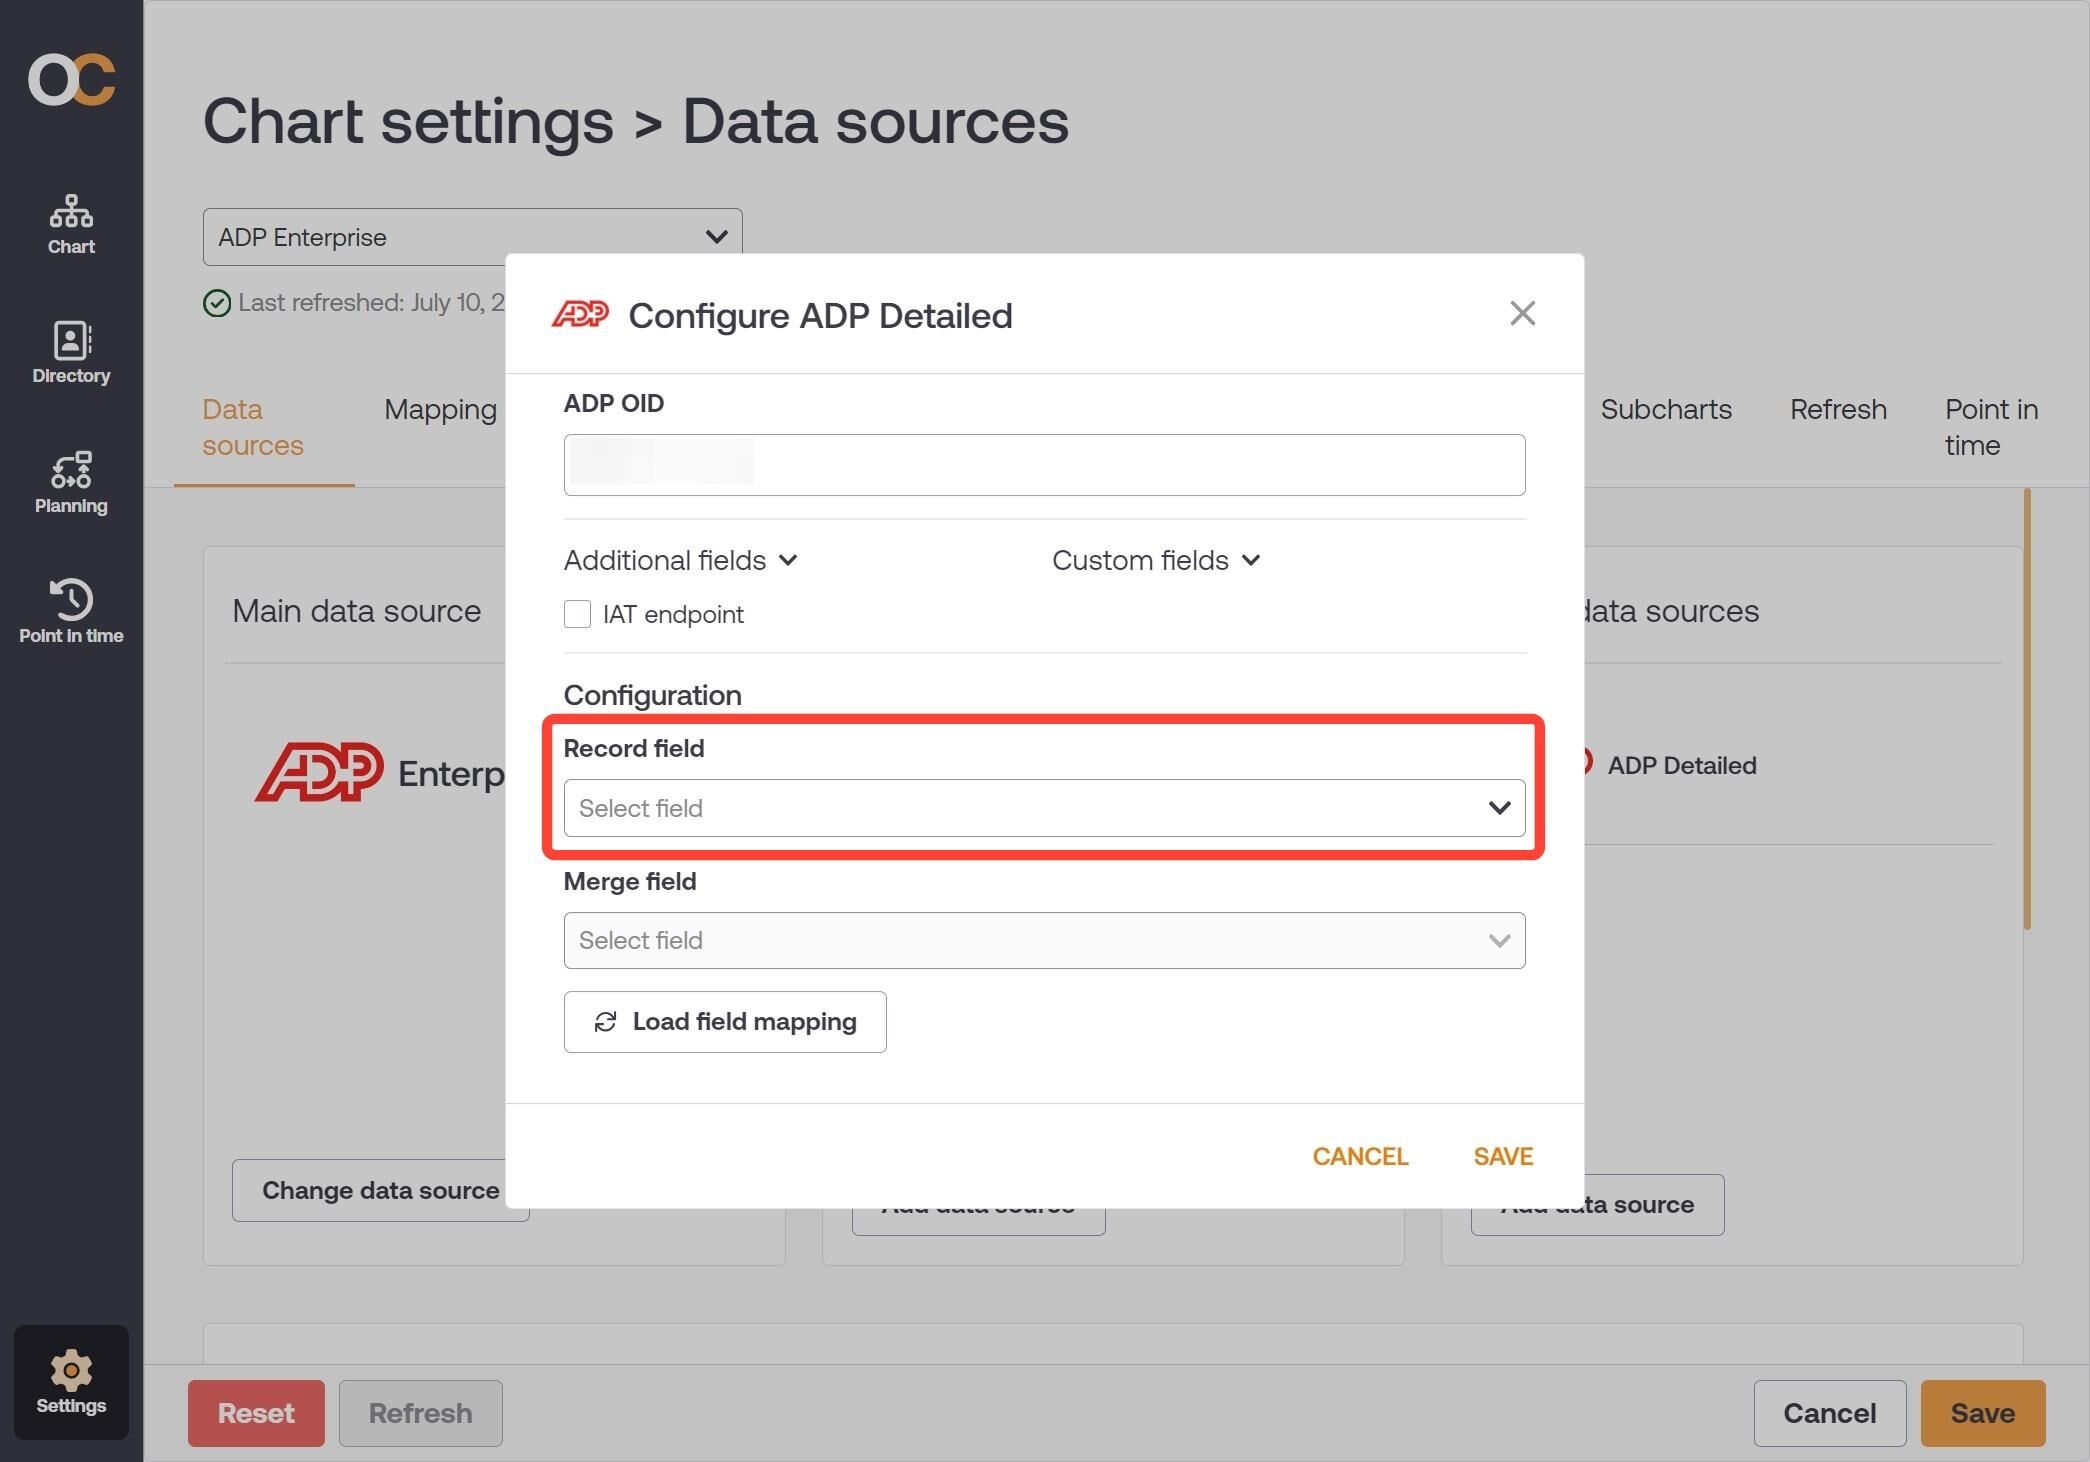Open Settings gear in sidebar

(71, 1382)
